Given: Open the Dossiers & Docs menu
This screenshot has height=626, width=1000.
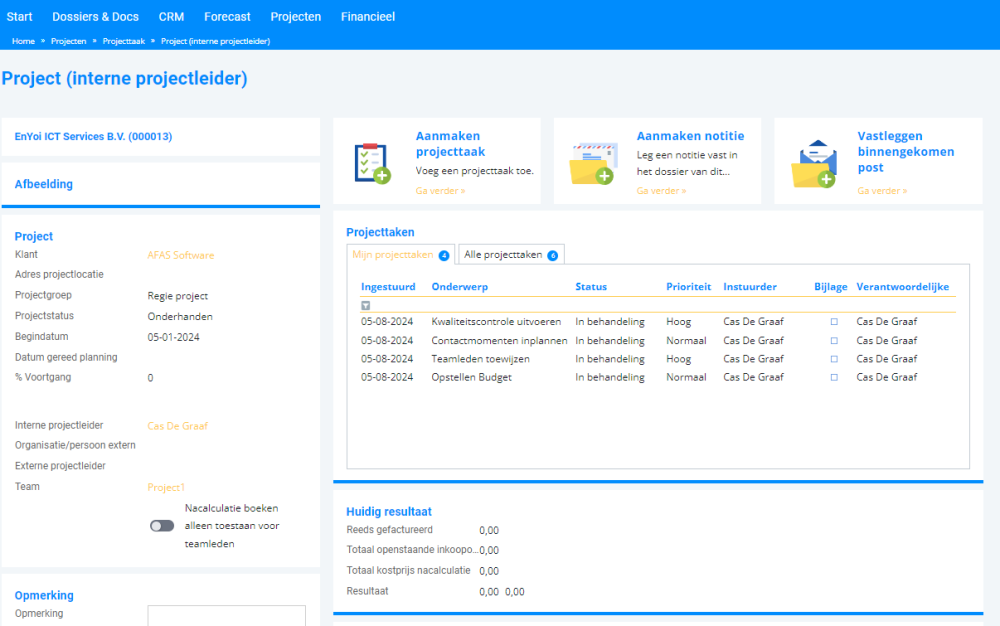Looking at the screenshot, I should coord(96,17).
